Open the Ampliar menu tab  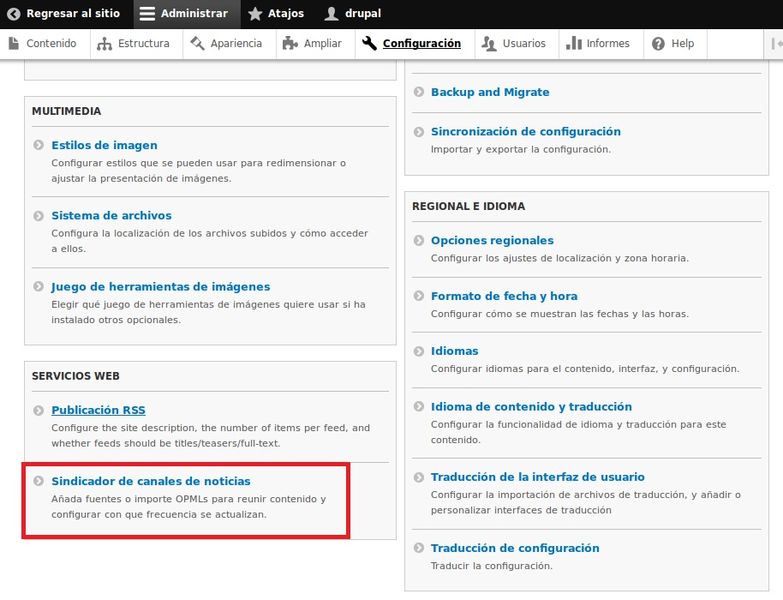tap(315, 44)
